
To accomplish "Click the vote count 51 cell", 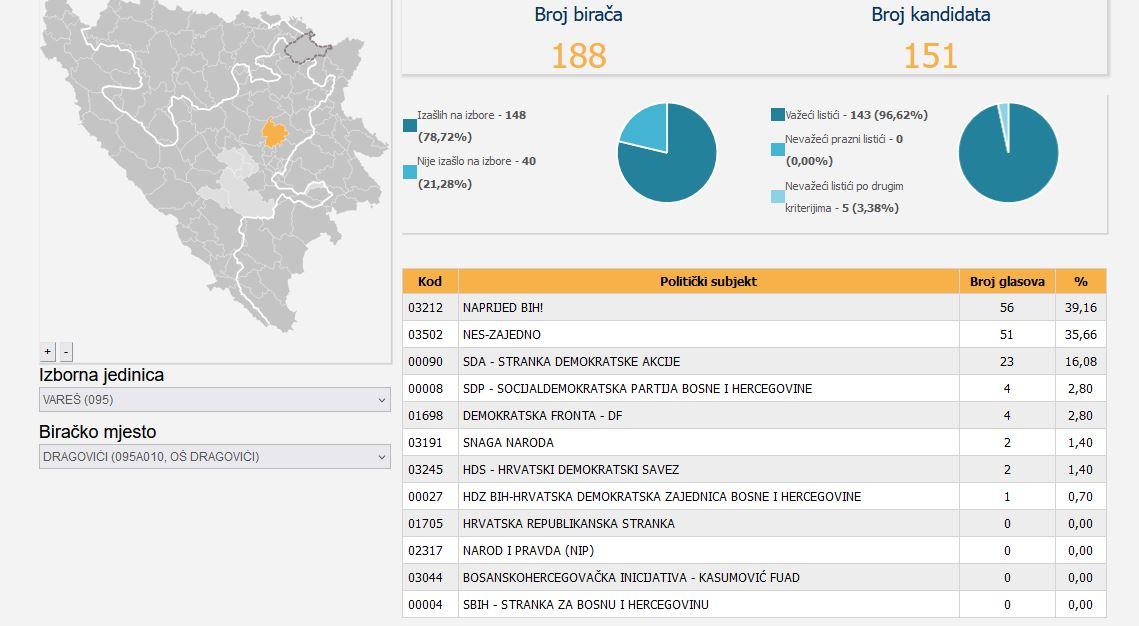I will coord(1007,334).
